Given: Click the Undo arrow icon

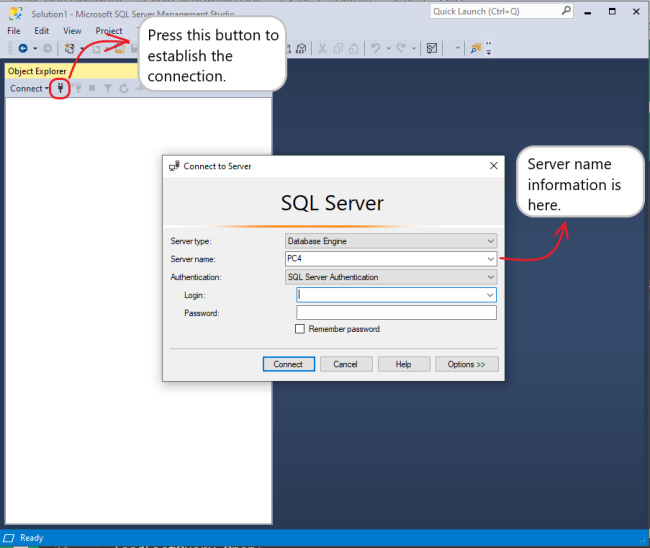Looking at the screenshot, I should [376, 48].
